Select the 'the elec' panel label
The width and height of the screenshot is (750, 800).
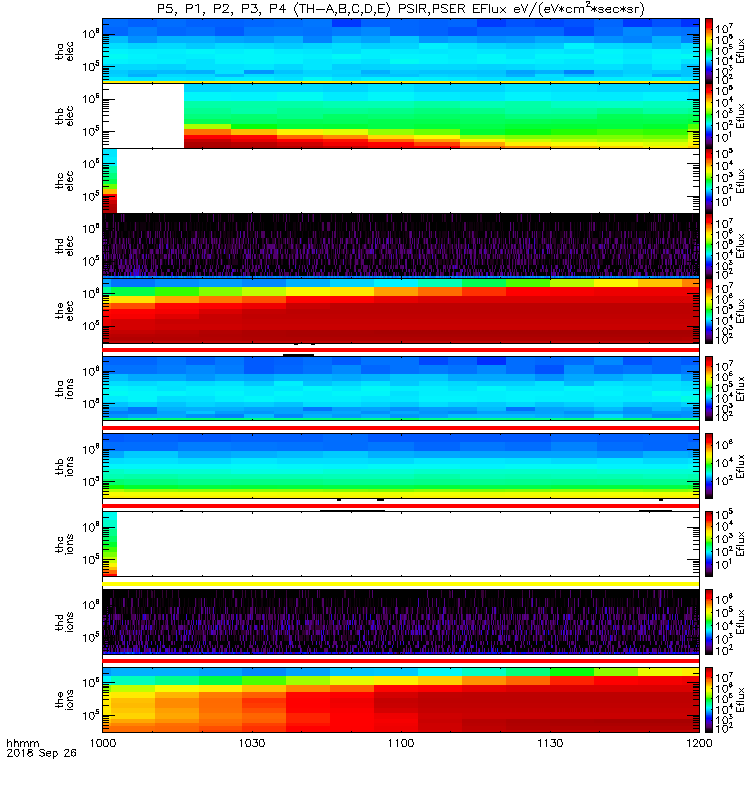(x=65, y=310)
